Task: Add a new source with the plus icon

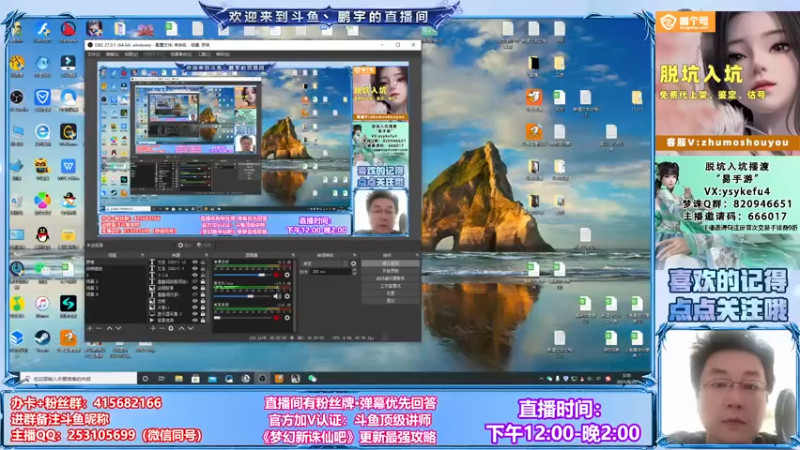Action: point(153,329)
